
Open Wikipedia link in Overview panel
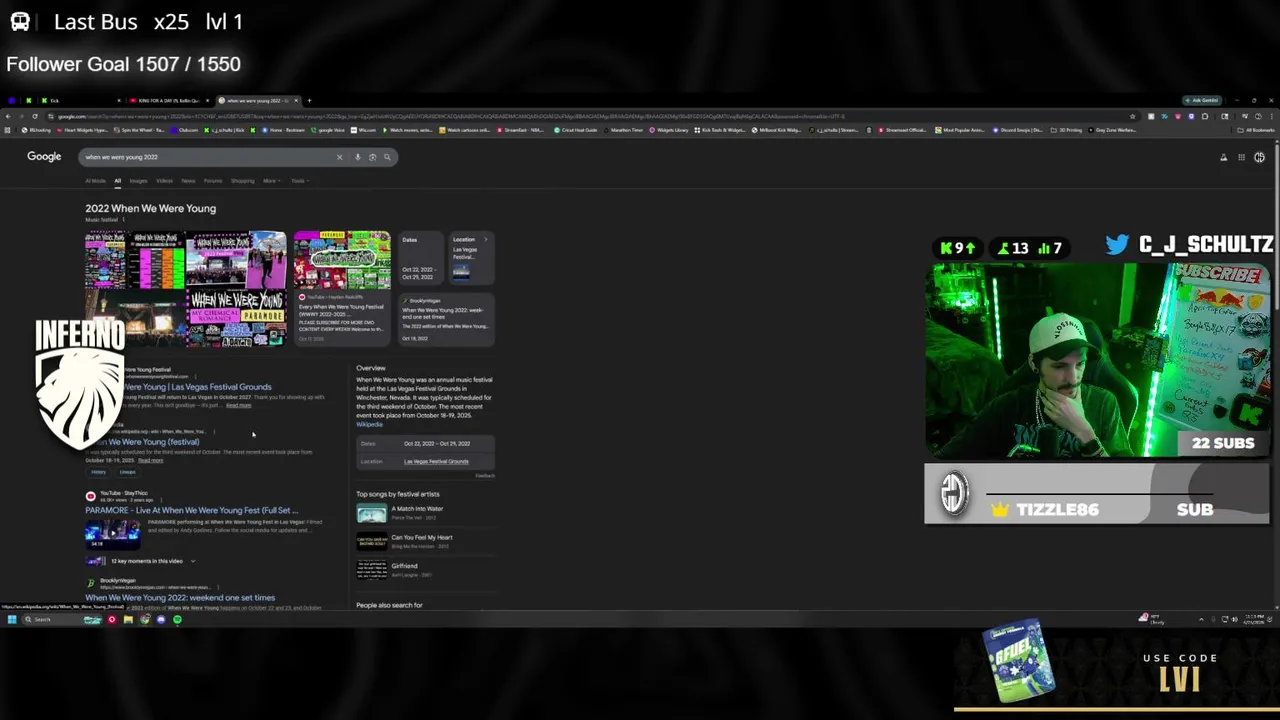pos(369,424)
